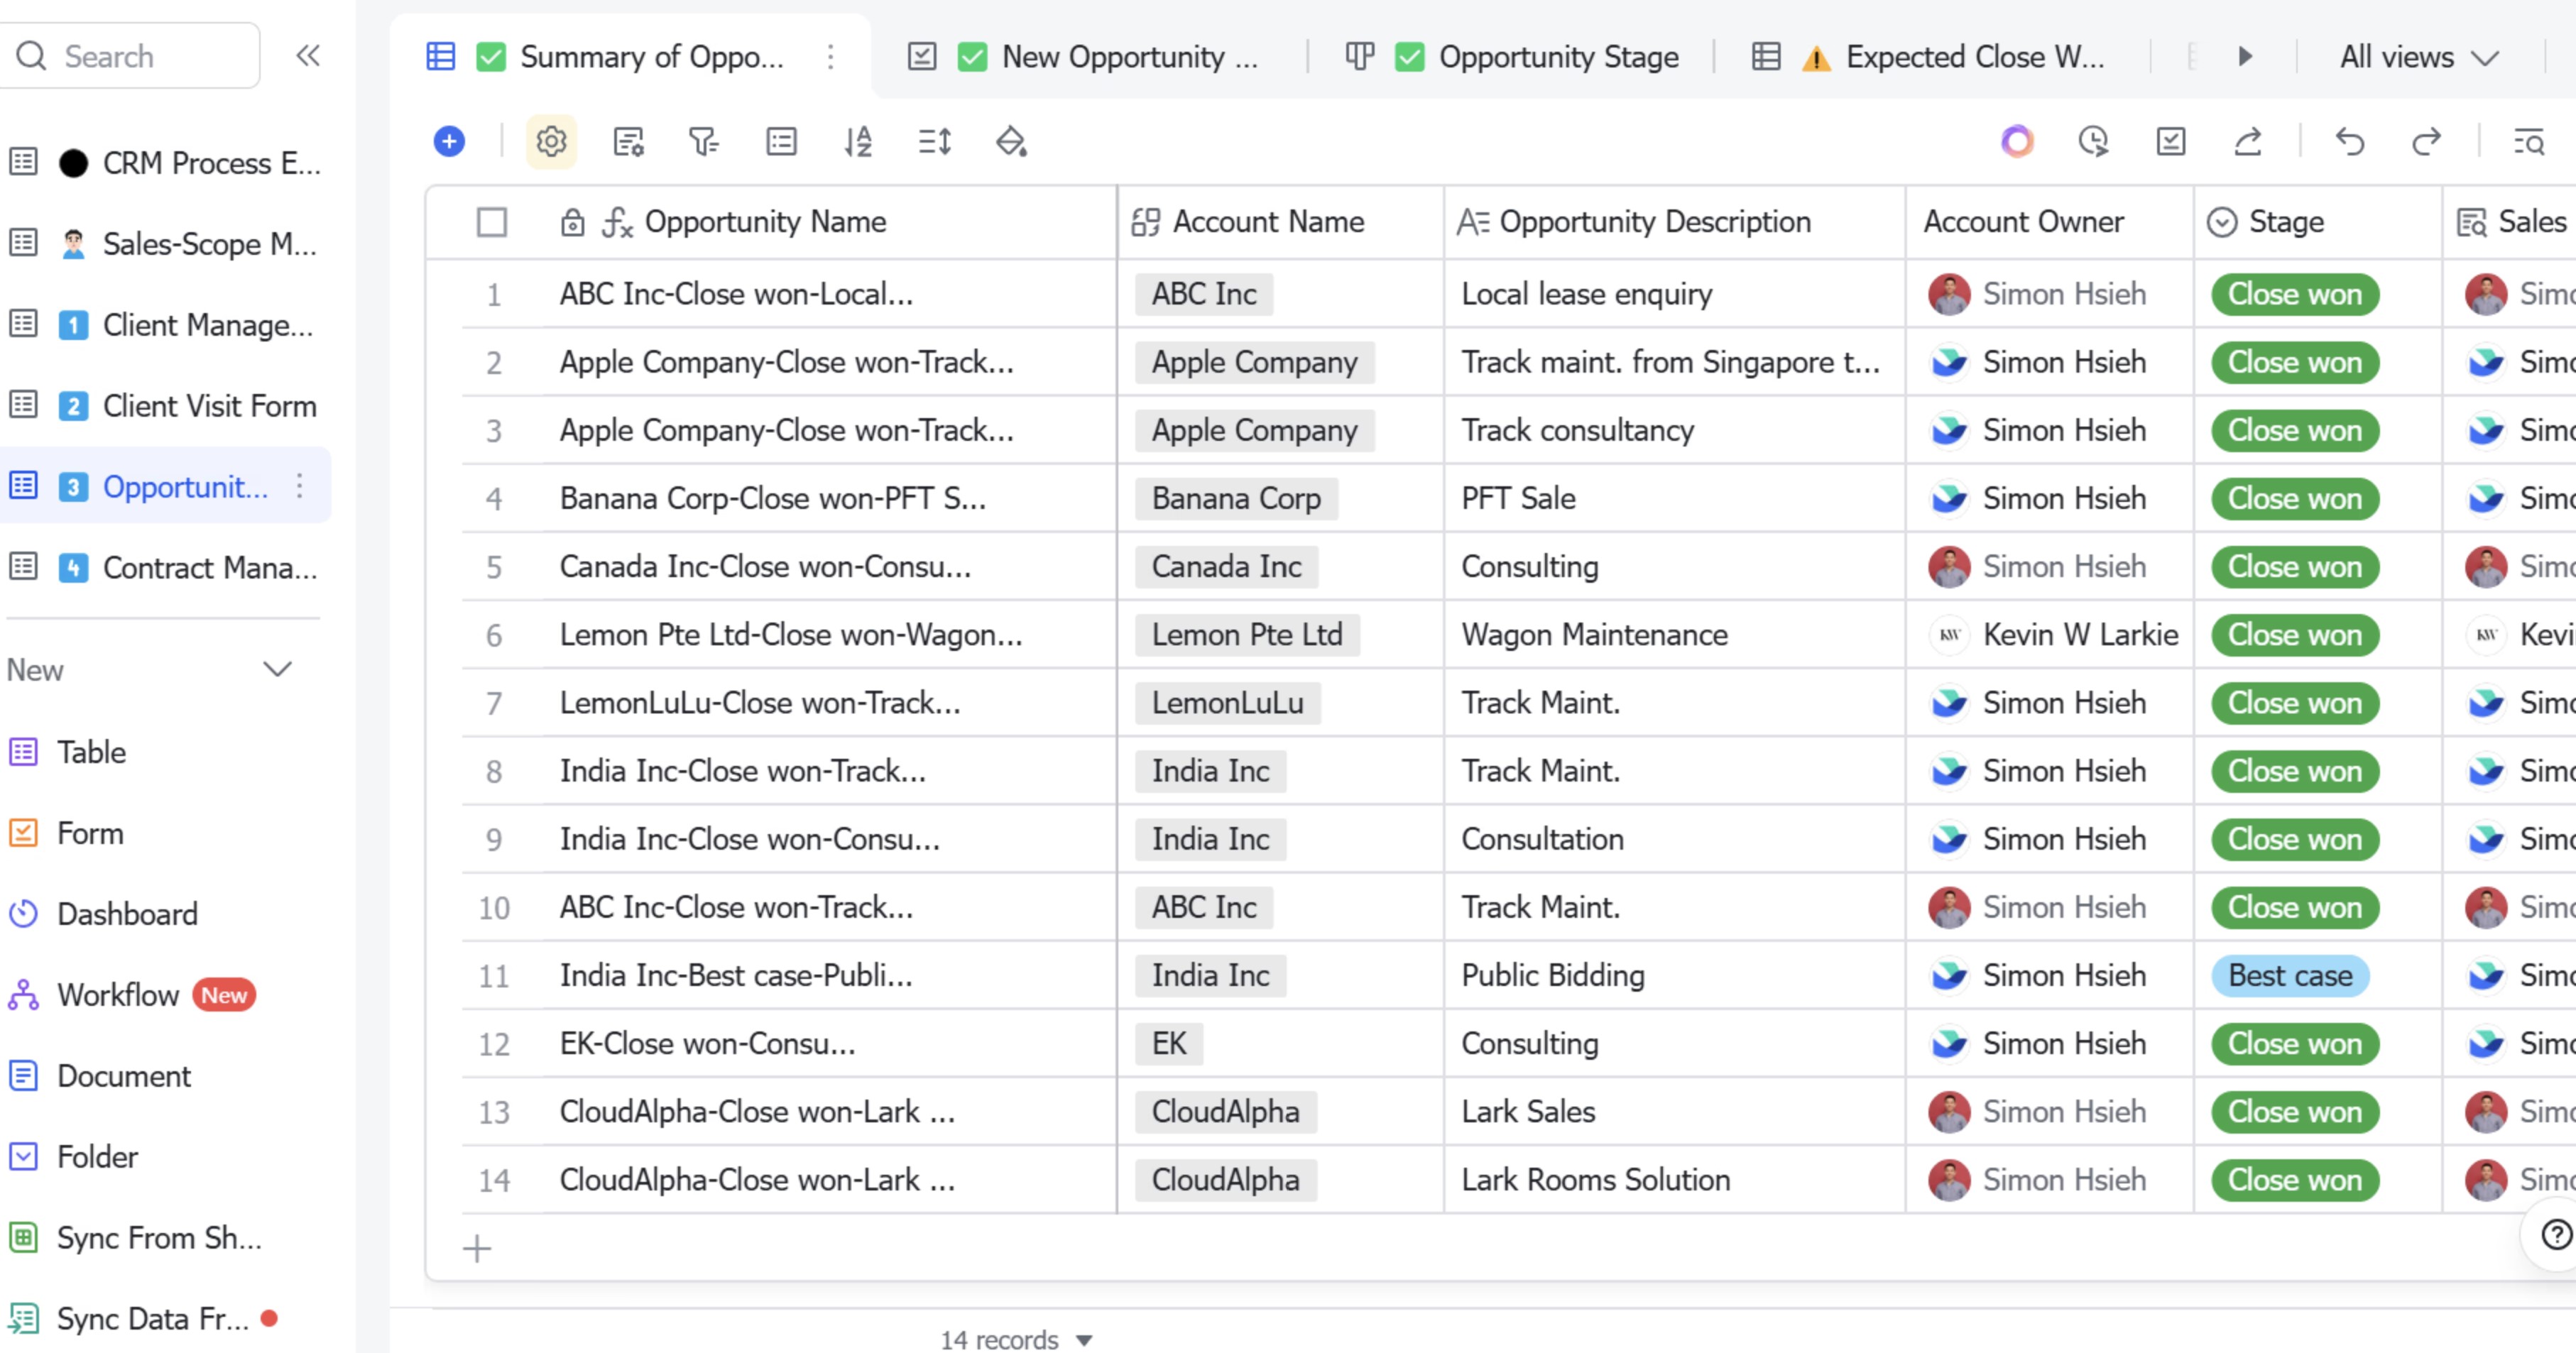
Task: Open view settings gear icon
Action: point(551,141)
